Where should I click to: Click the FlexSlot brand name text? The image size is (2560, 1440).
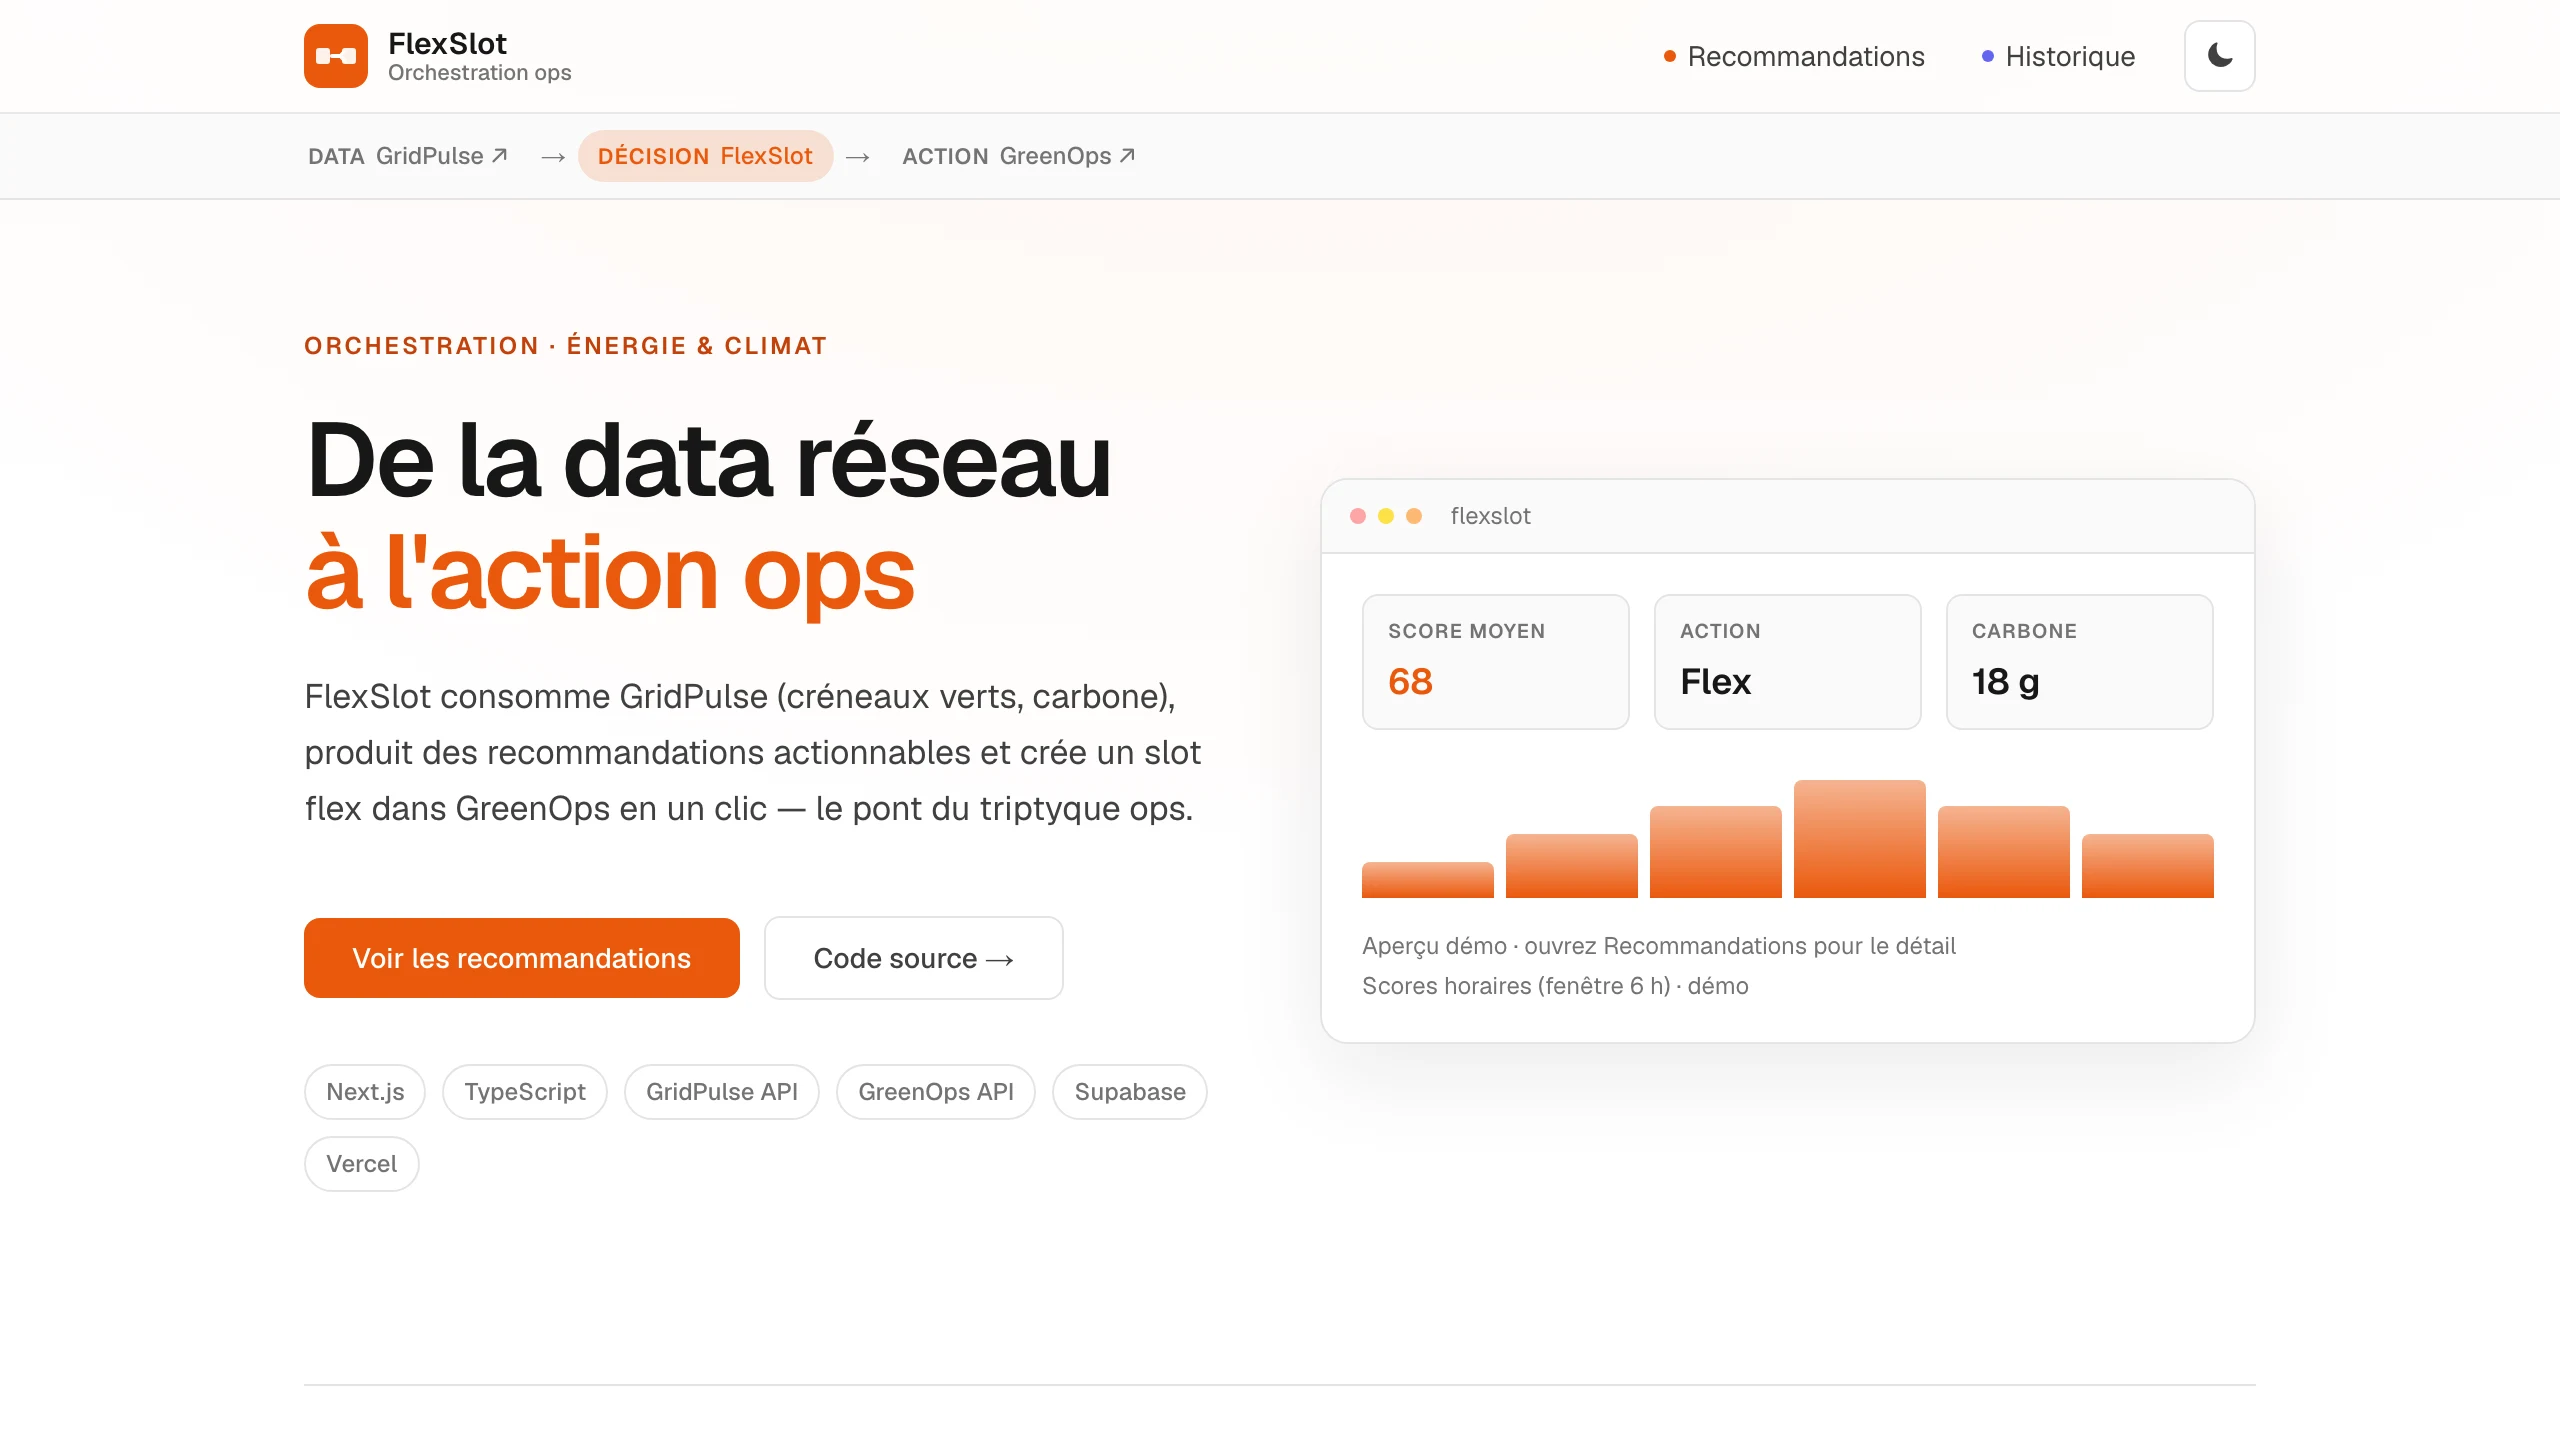tap(447, 44)
